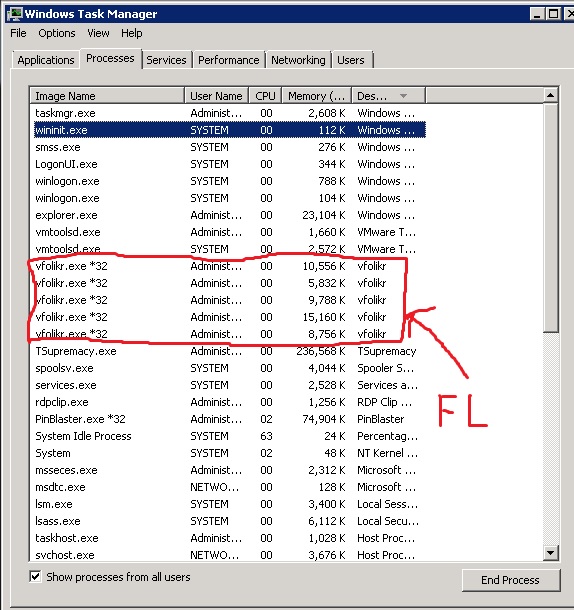
Task: Switch to the Applications tab
Action: pos(46,60)
